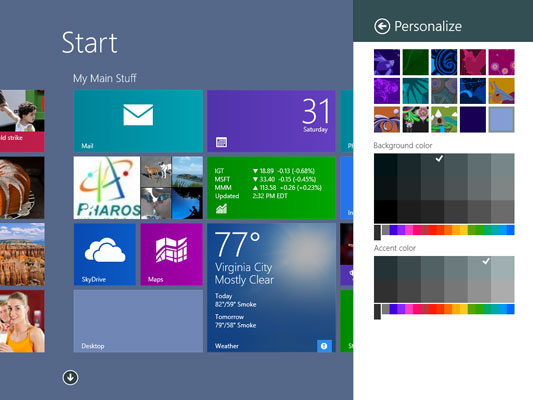Click the My Main Stuff group name
Viewport: 533px width, 400px height.
point(105,78)
